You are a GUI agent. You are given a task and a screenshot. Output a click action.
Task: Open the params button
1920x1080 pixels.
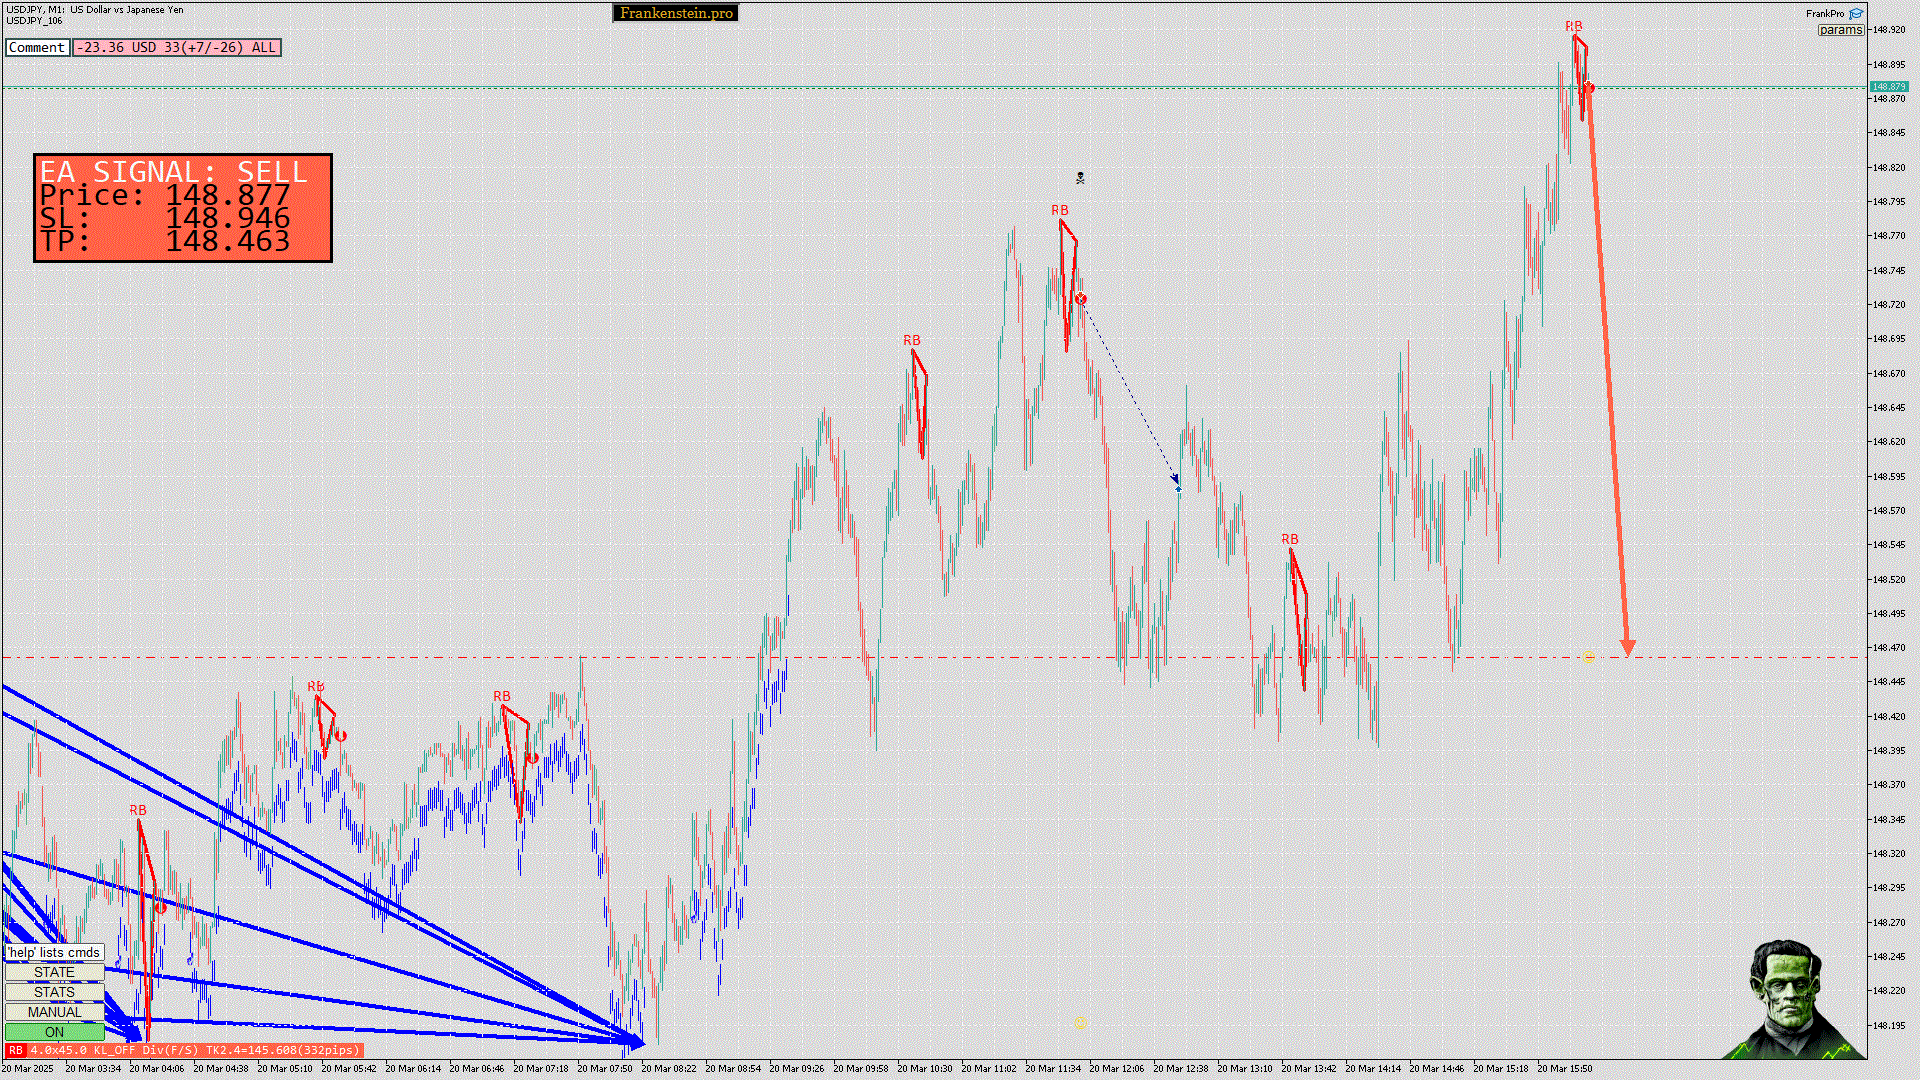tap(1840, 30)
